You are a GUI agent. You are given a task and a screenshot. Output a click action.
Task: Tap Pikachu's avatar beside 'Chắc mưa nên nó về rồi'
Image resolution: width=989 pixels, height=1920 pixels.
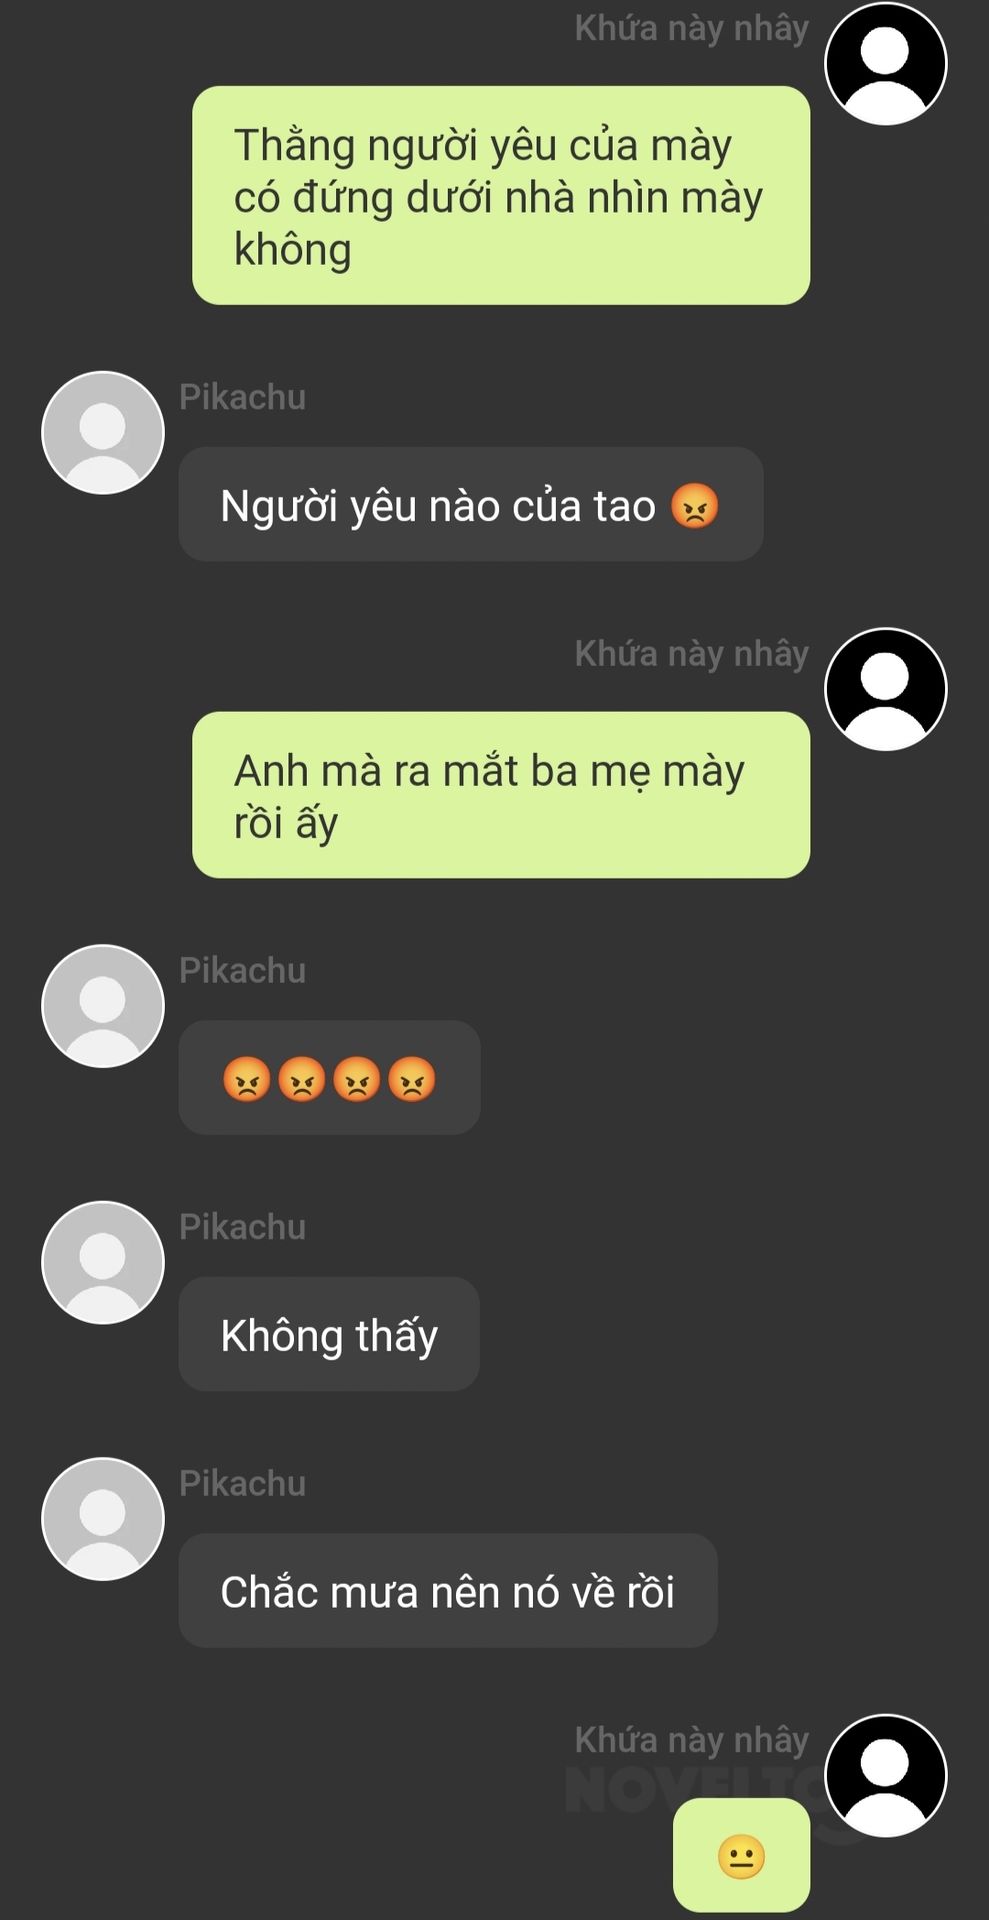[102, 1519]
